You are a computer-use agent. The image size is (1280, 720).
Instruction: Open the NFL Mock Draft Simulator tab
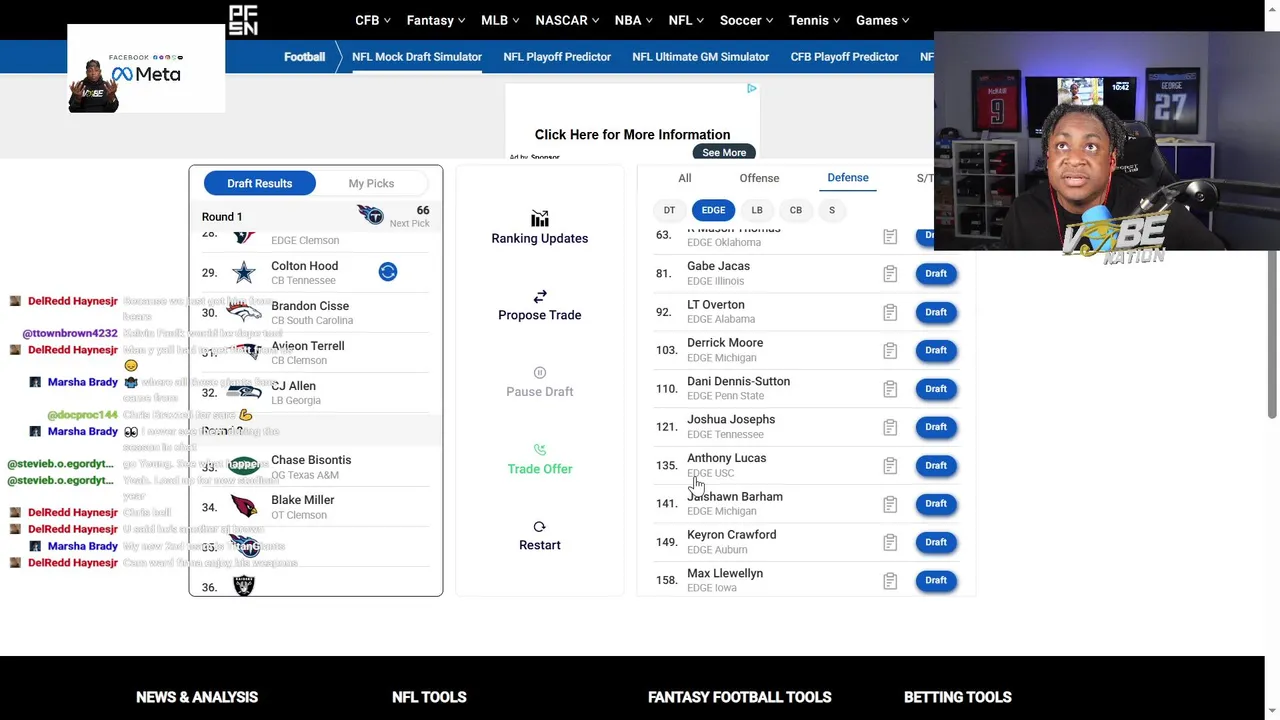coord(417,57)
